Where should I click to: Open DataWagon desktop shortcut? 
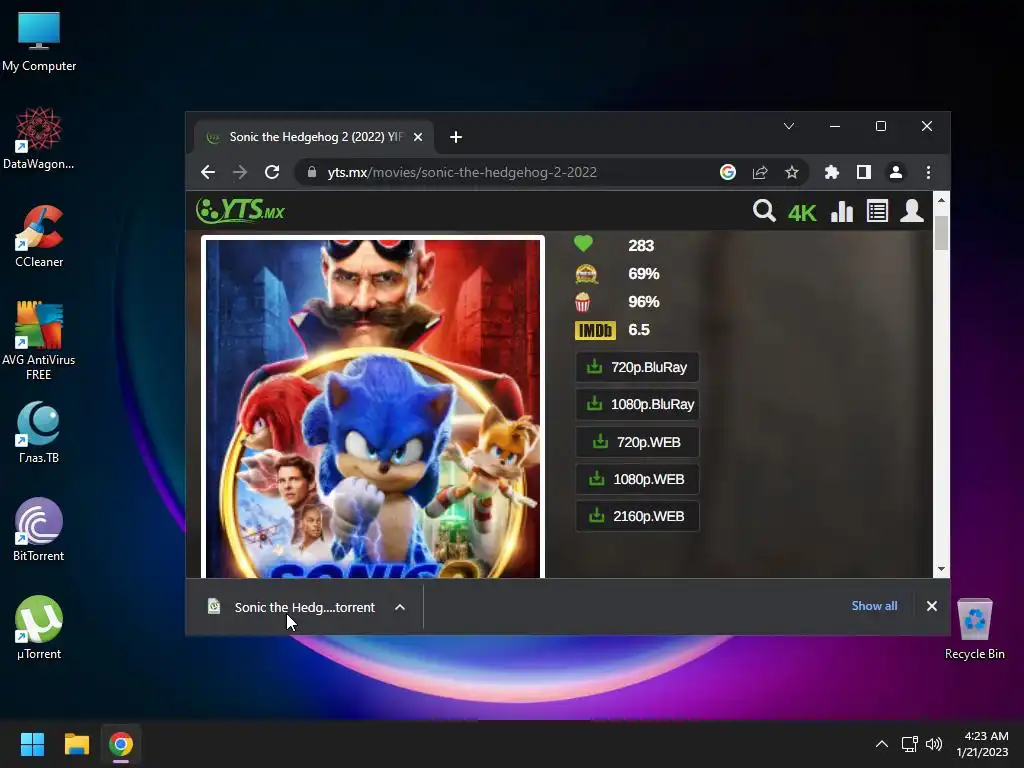click(x=39, y=138)
